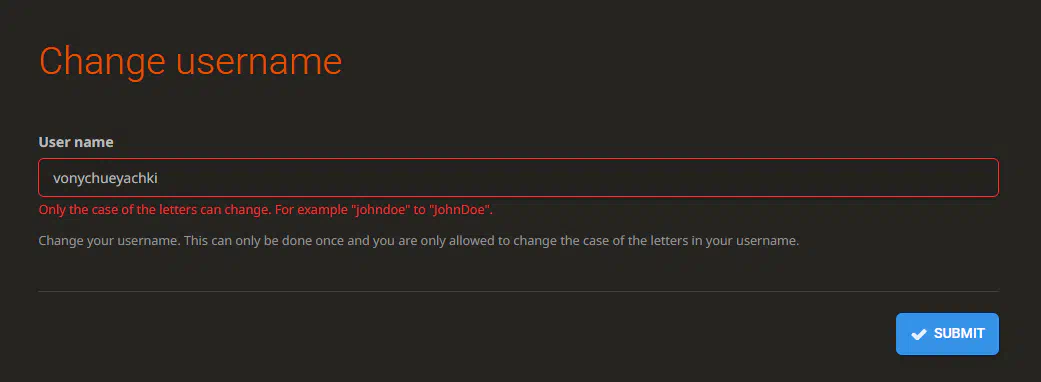Click the horizontal divider above Submit

point(518,291)
